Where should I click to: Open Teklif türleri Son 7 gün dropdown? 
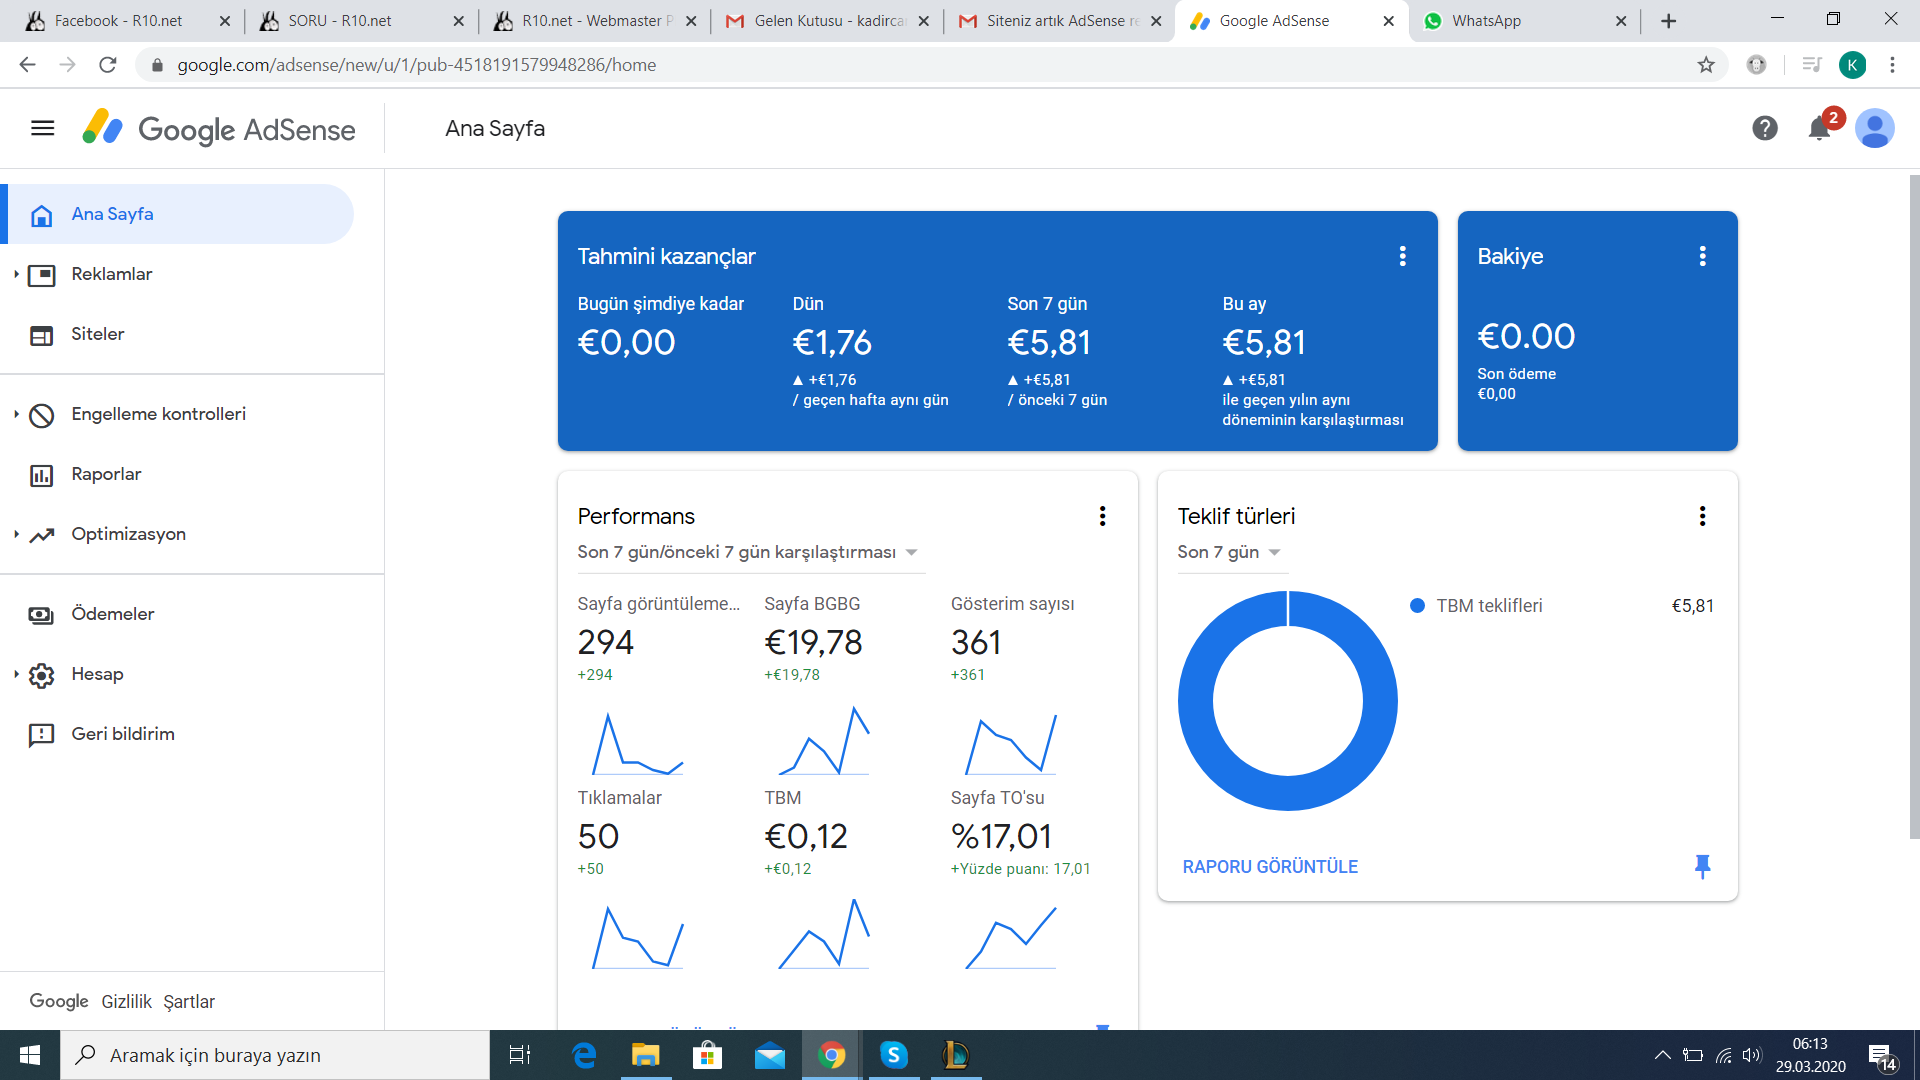point(1232,552)
